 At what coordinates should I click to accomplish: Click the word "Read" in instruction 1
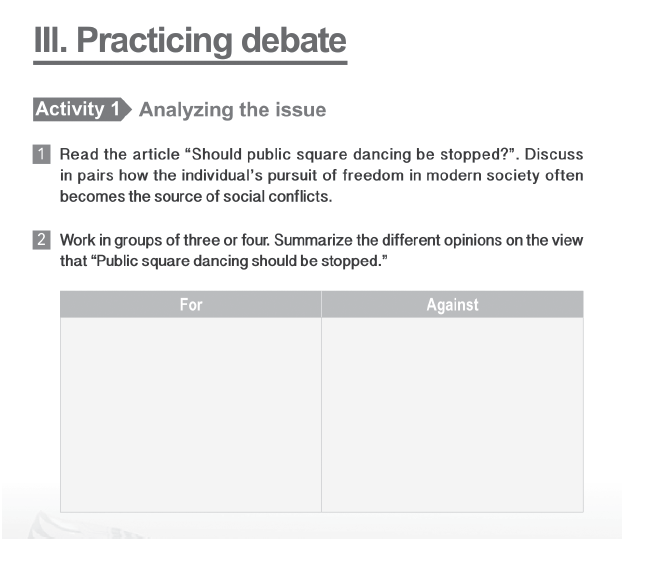[x=78, y=155]
